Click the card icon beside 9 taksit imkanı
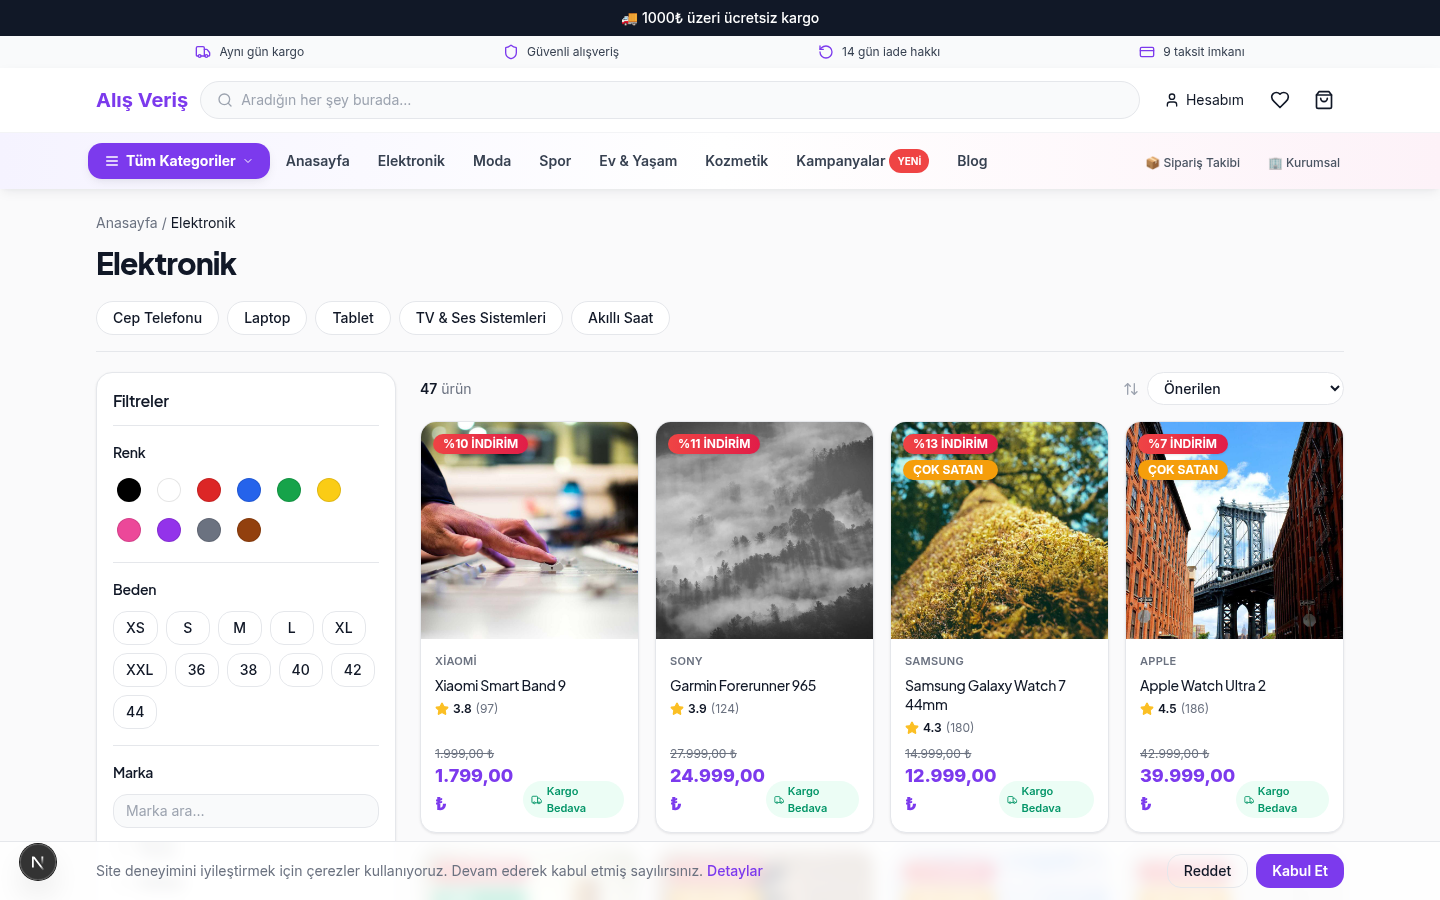The width and height of the screenshot is (1440, 900). (1147, 52)
